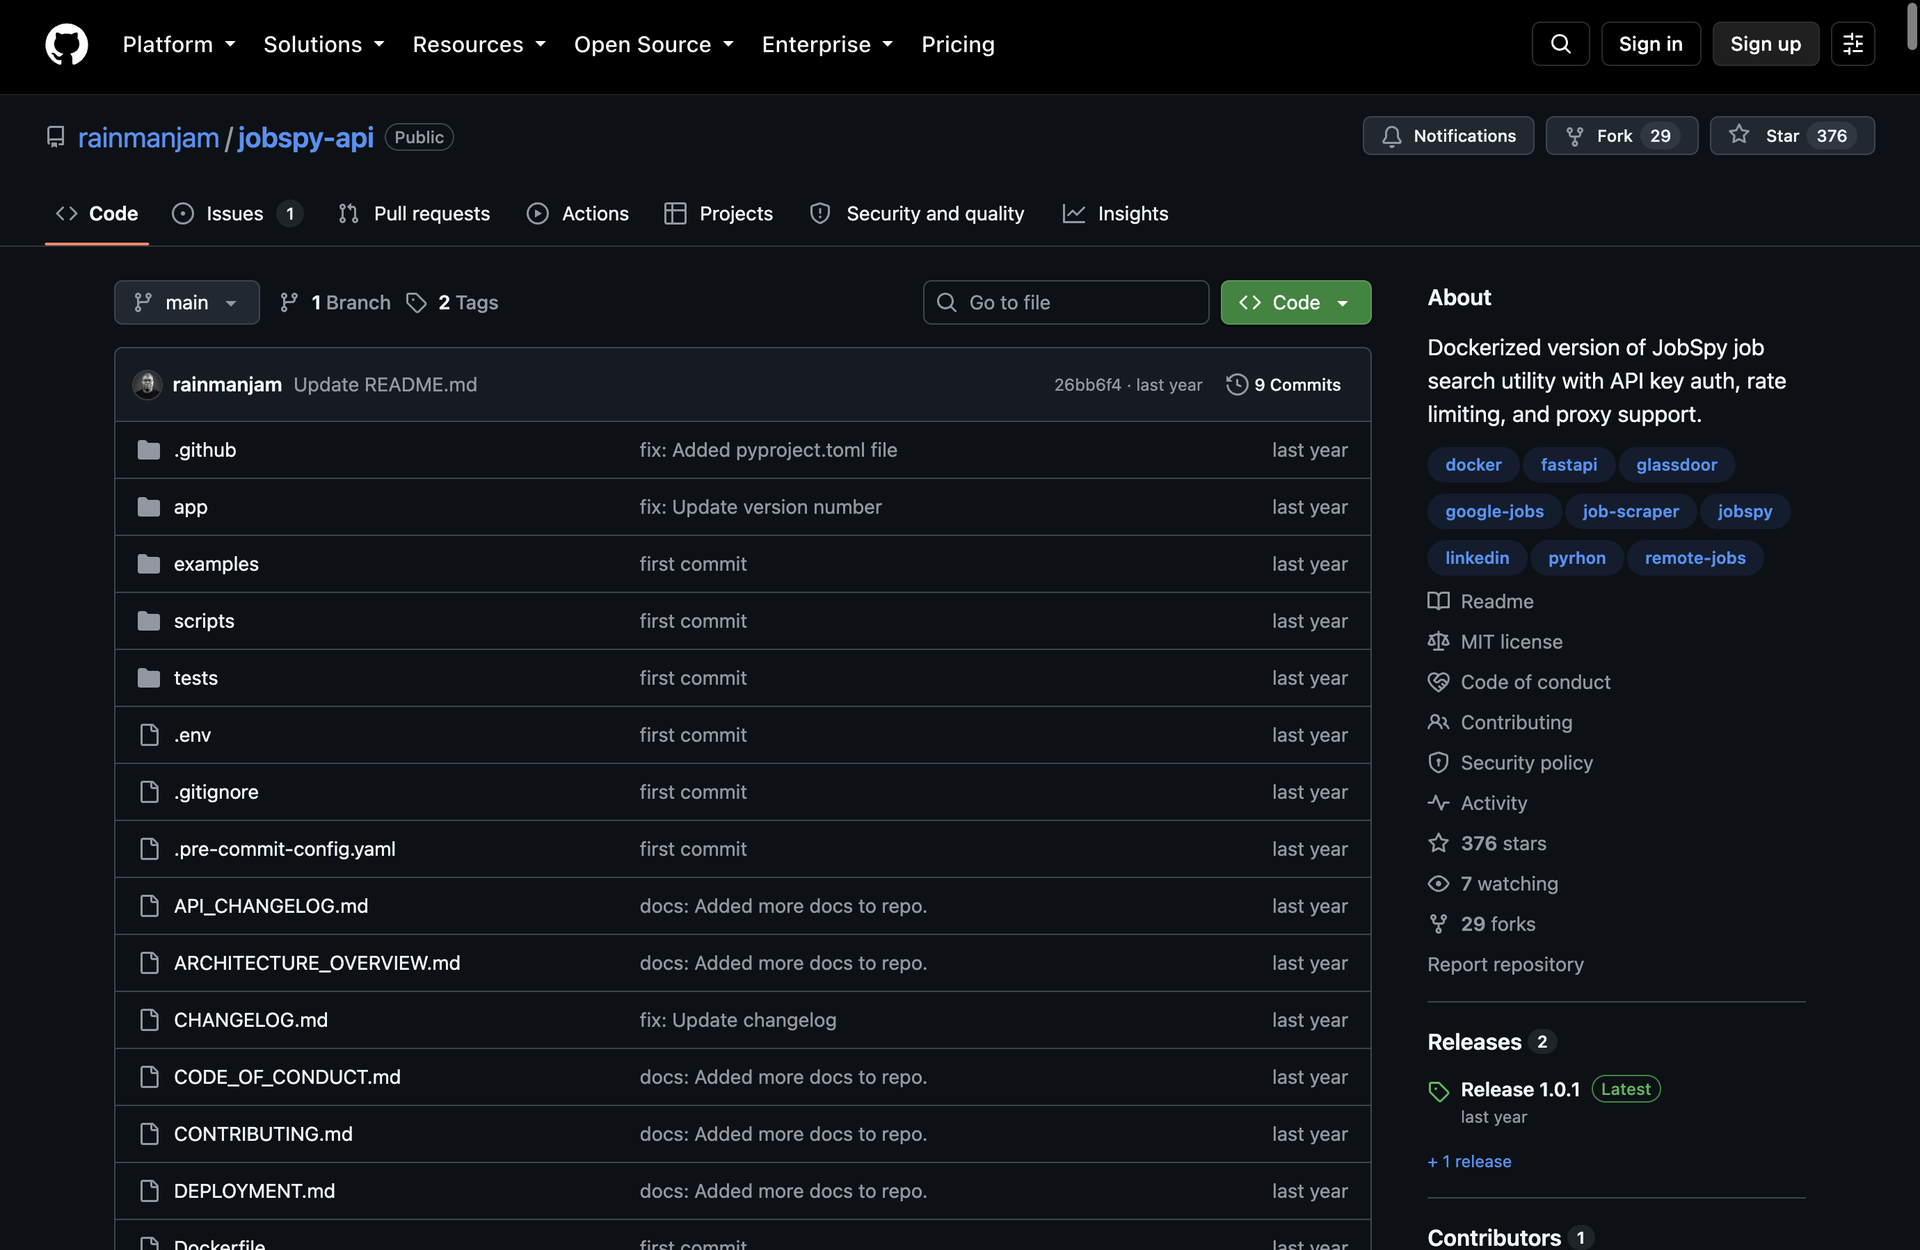Open the Update README.md commit message
Screen dimensions: 1920x1250
[x=385, y=384]
